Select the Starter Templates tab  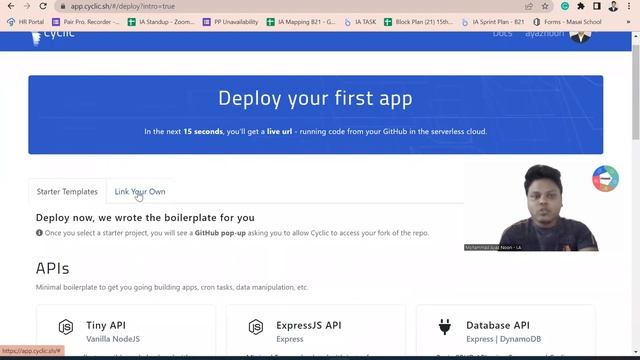point(67,191)
